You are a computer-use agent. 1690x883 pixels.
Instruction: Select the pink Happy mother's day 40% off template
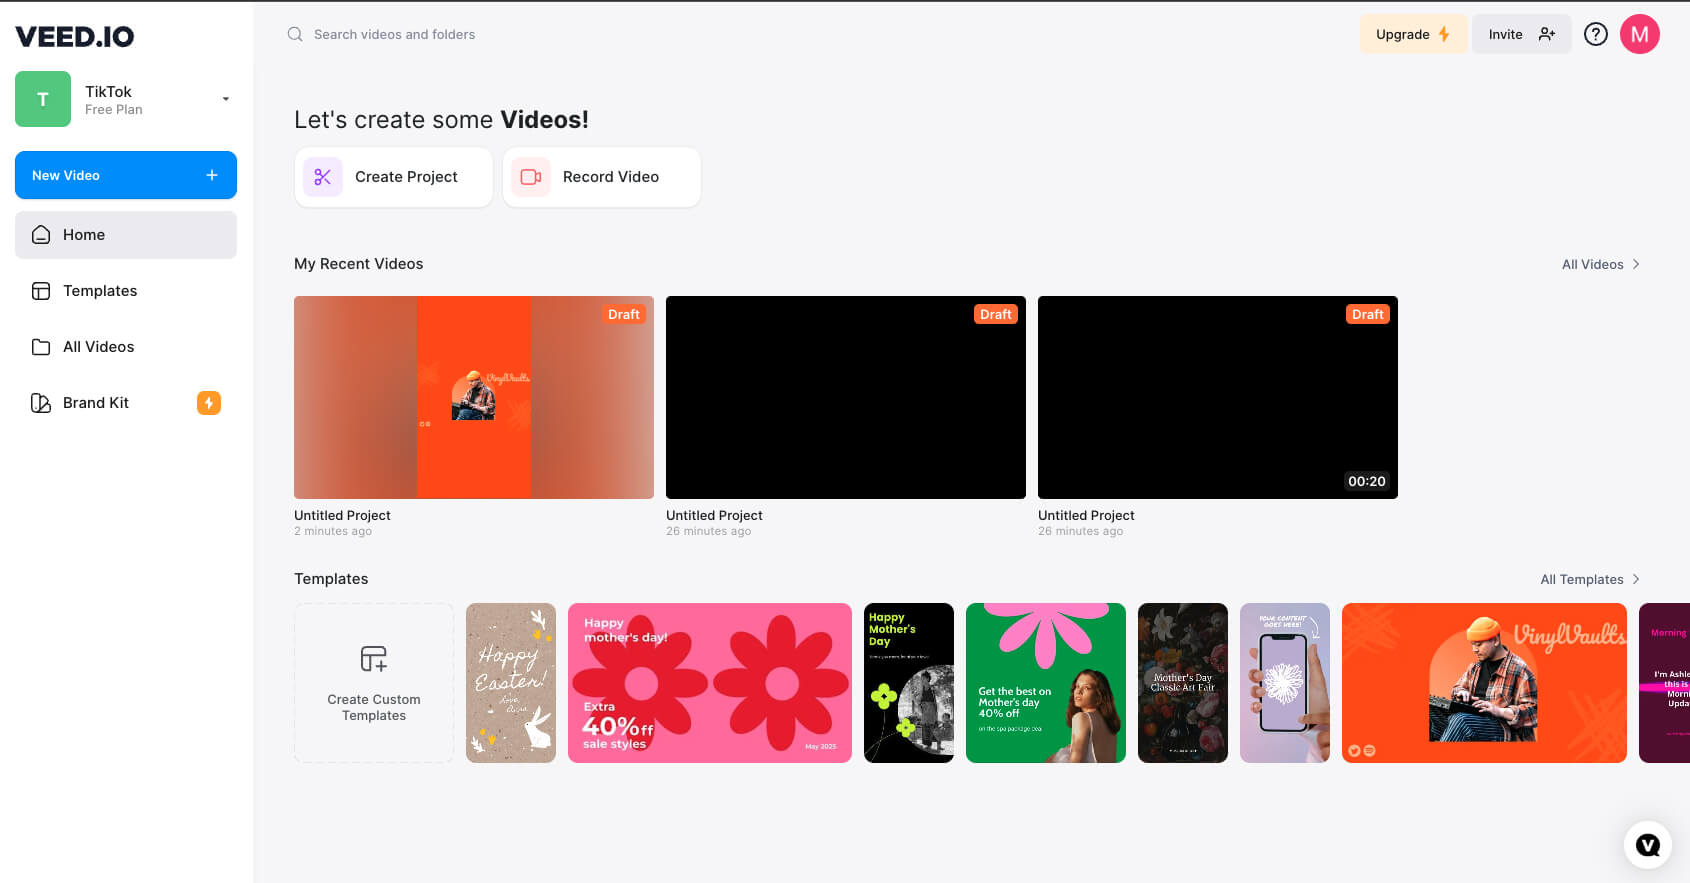point(710,683)
